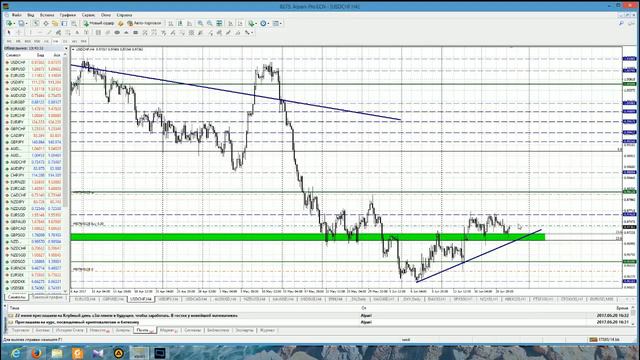Click the Новый ордер button
The width and height of the screenshot is (640, 360).
click(x=98, y=23)
